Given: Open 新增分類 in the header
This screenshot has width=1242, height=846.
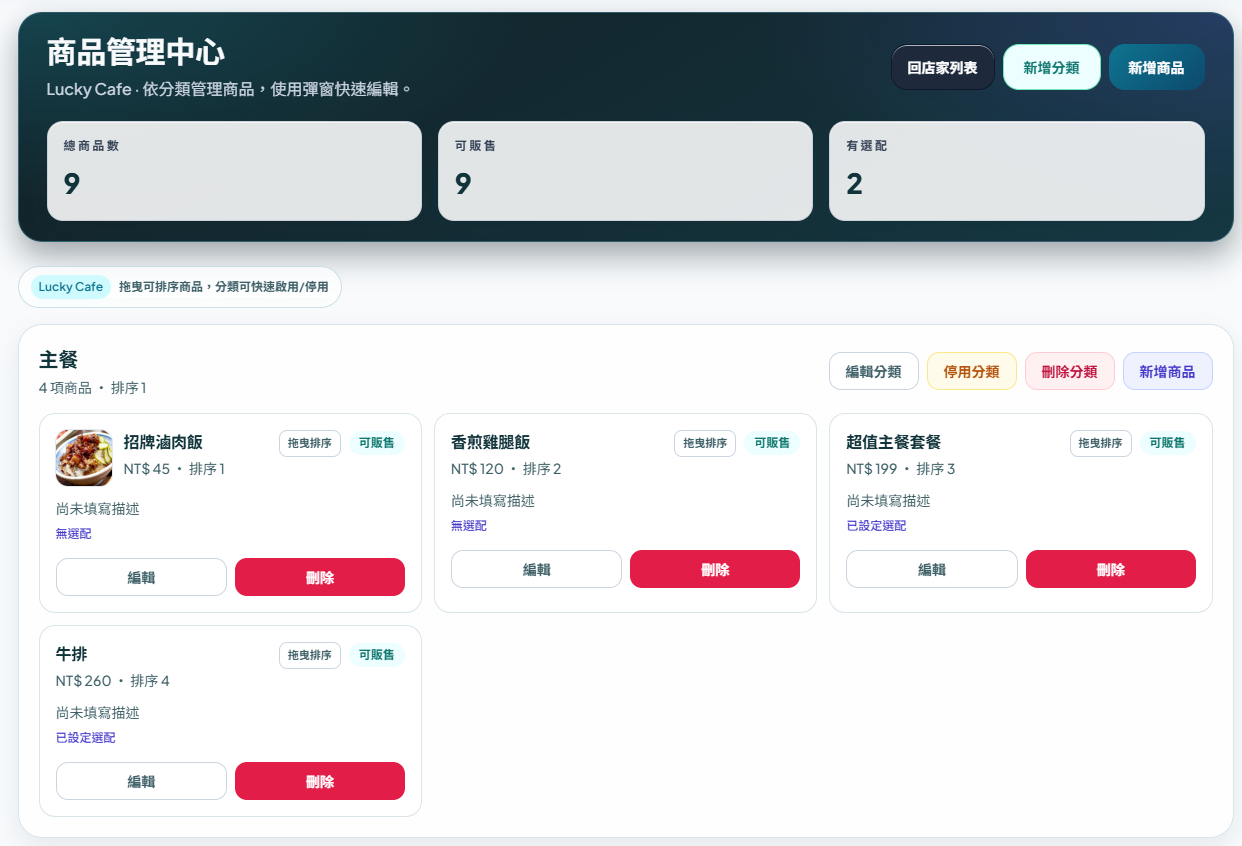Looking at the screenshot, I should [x=1051, y=68].
